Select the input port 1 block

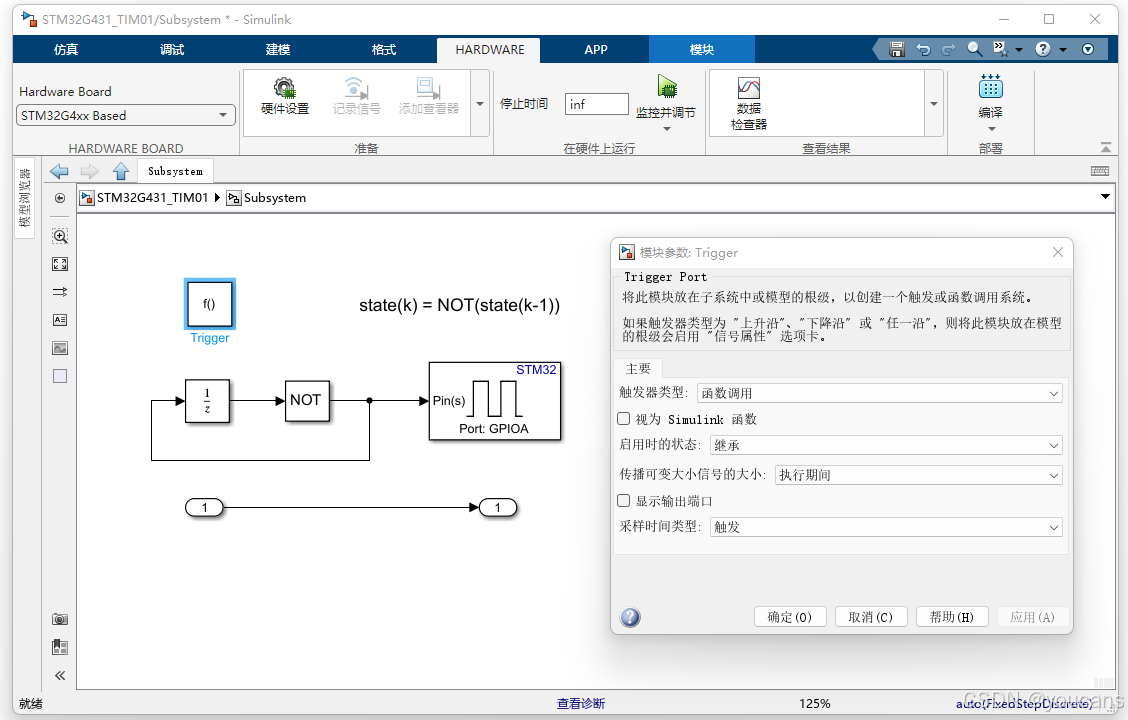(x=204, y=508)
